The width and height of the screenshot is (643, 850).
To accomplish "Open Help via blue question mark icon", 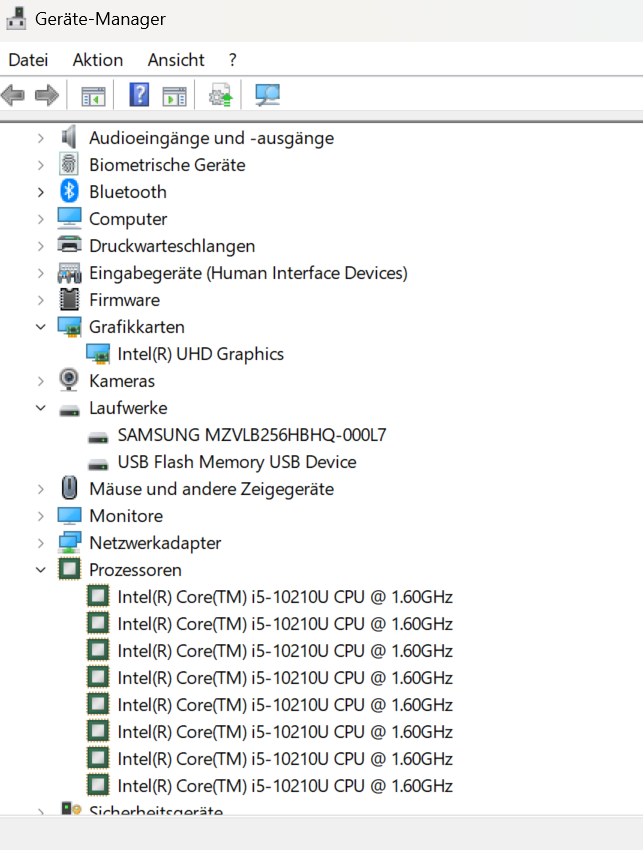I will (139, 95).
